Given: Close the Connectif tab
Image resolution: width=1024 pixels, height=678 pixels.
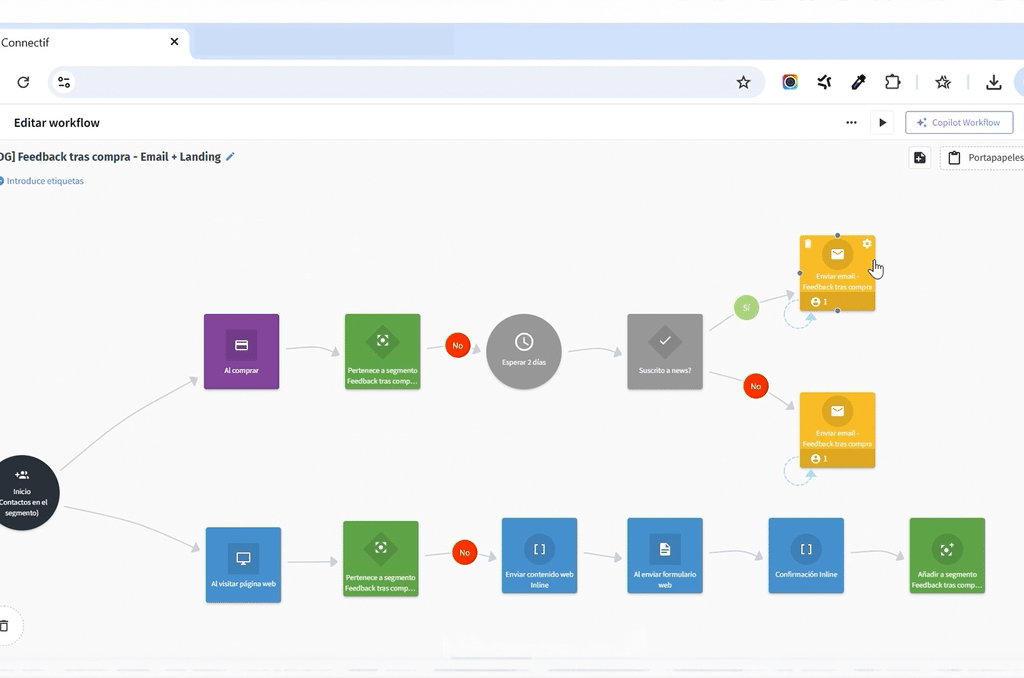Looking at the screenshot, I should click(x=174, y=42).
